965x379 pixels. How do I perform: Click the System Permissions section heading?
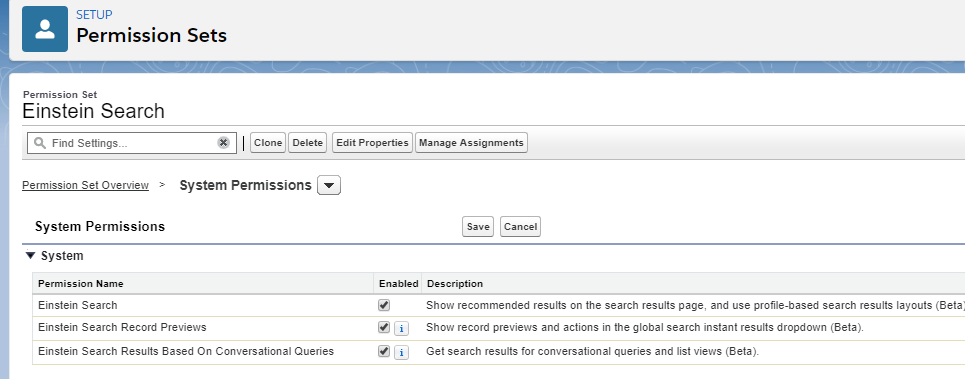(100, 226)
